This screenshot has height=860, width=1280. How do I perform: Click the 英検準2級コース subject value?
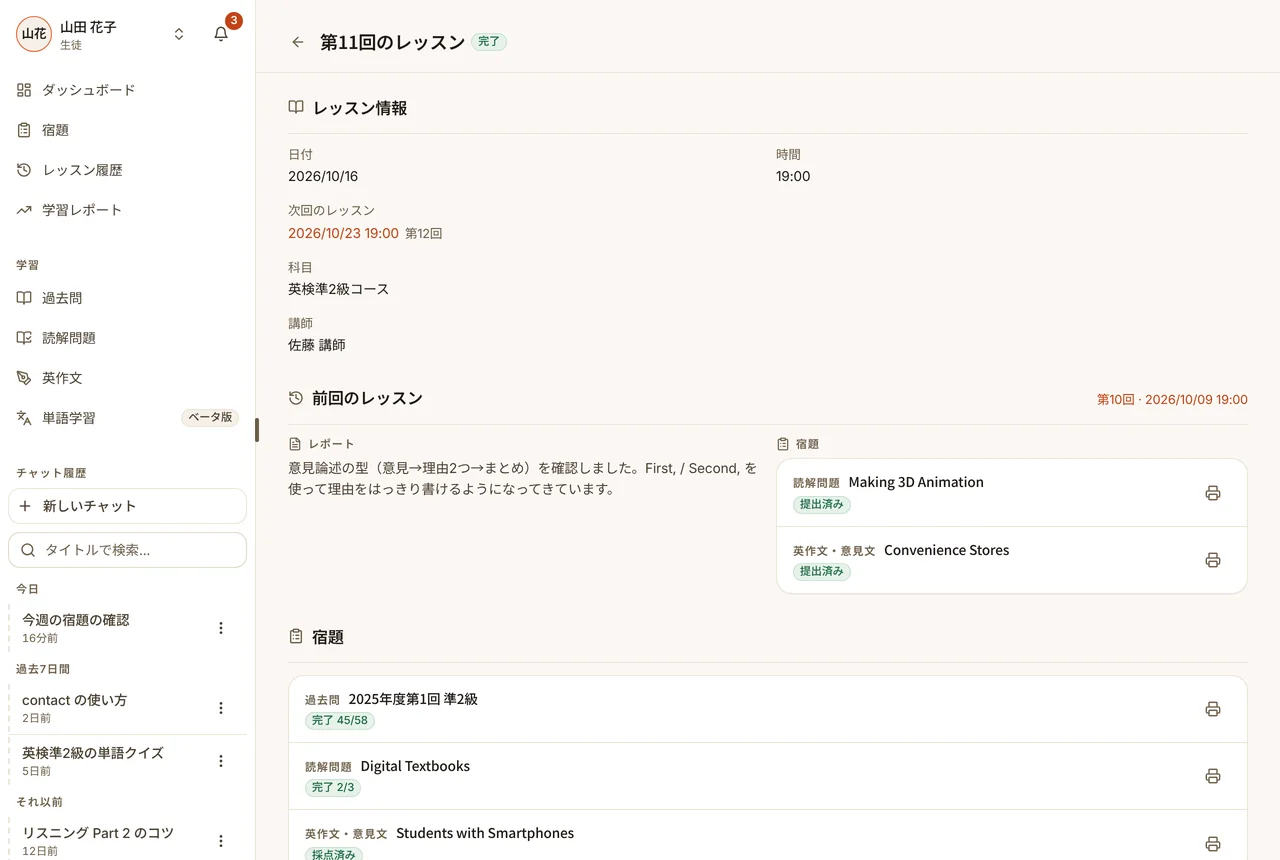pos(339,289)
